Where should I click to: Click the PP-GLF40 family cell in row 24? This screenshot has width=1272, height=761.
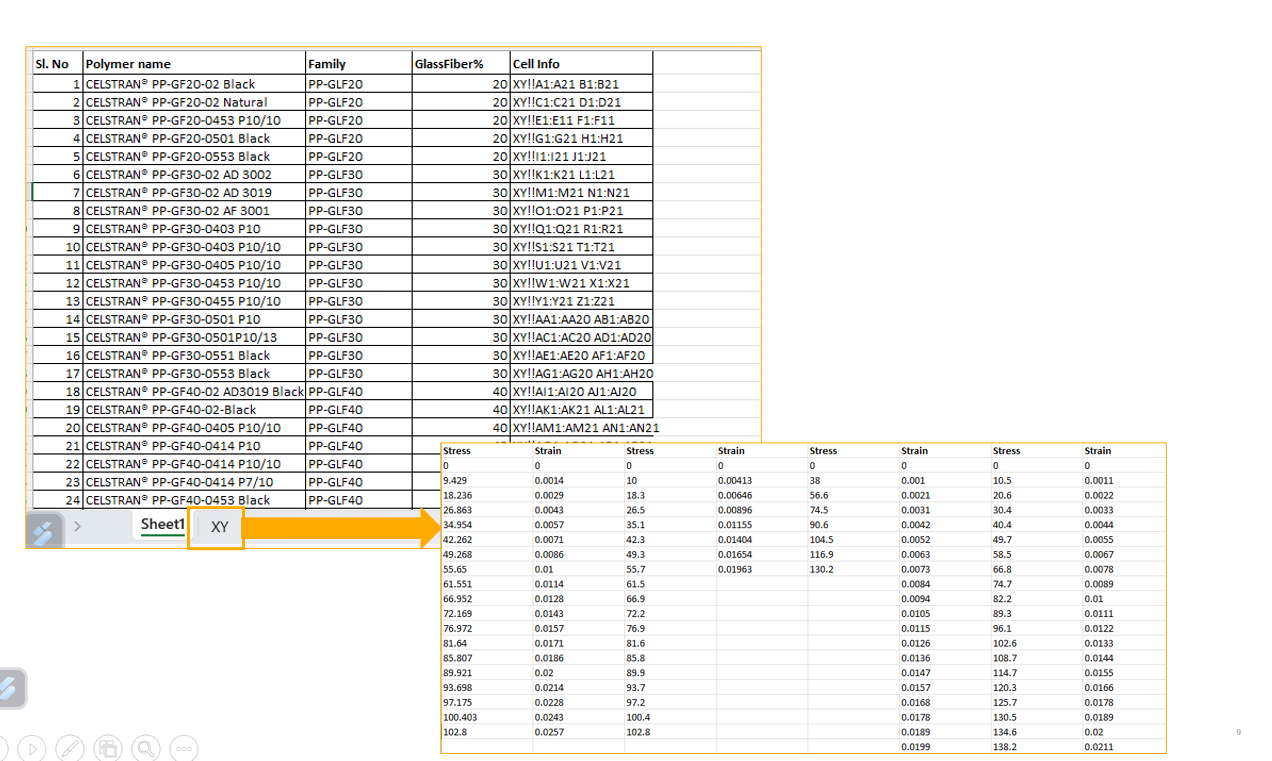coord(358,500)
